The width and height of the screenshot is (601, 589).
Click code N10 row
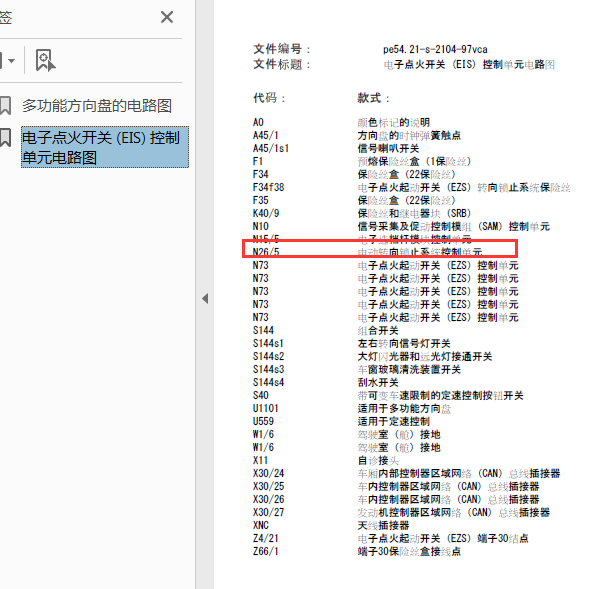pos(401,226)
